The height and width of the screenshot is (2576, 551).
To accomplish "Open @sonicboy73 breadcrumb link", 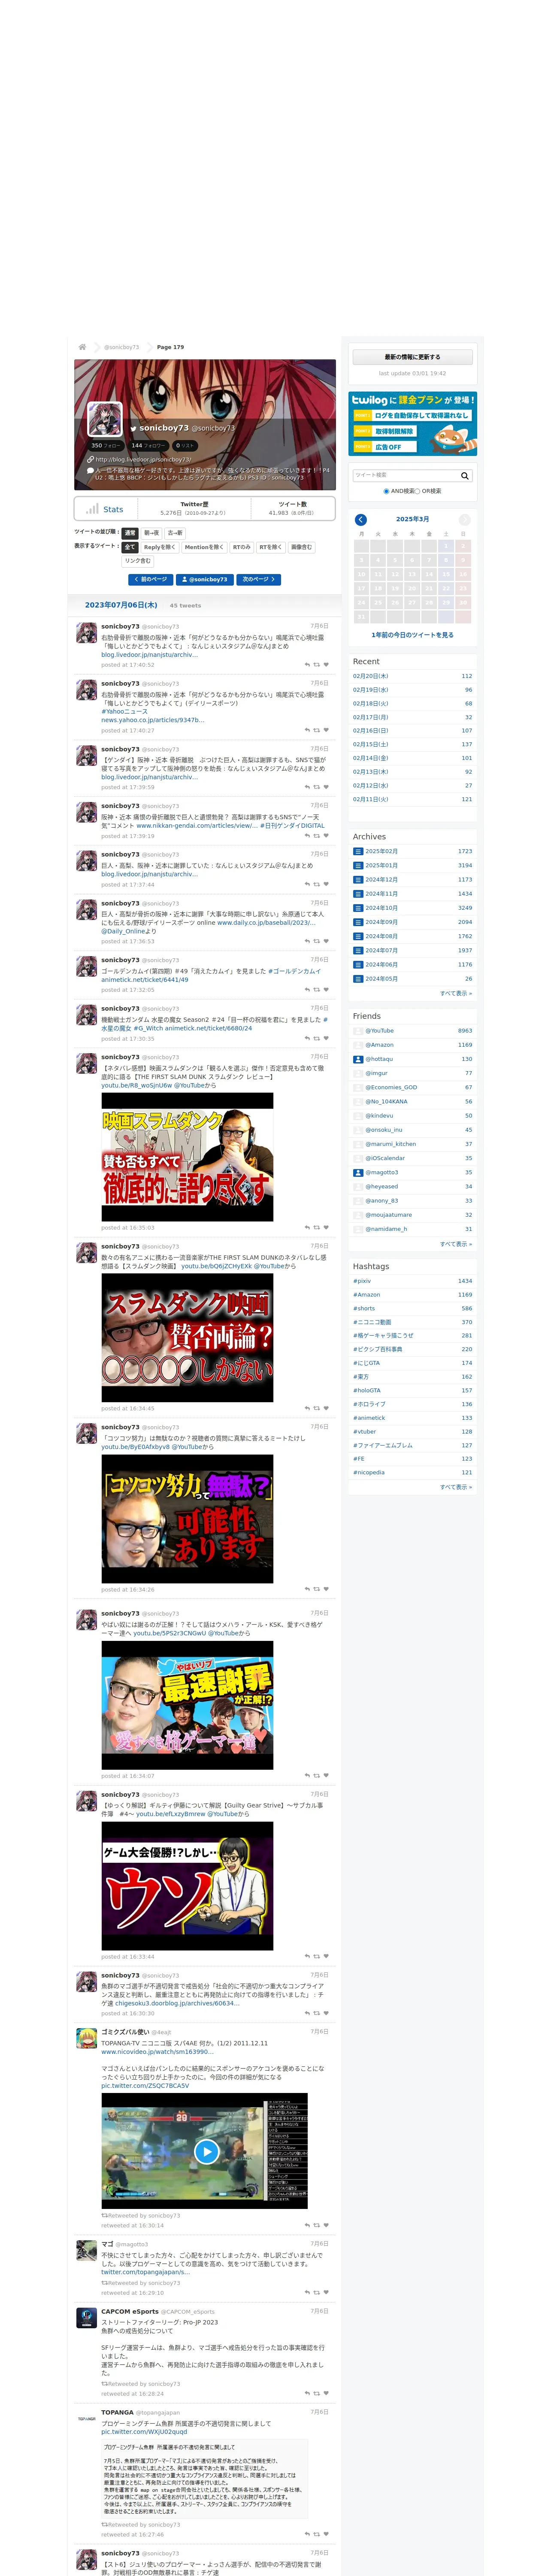I will coord(121,347).
